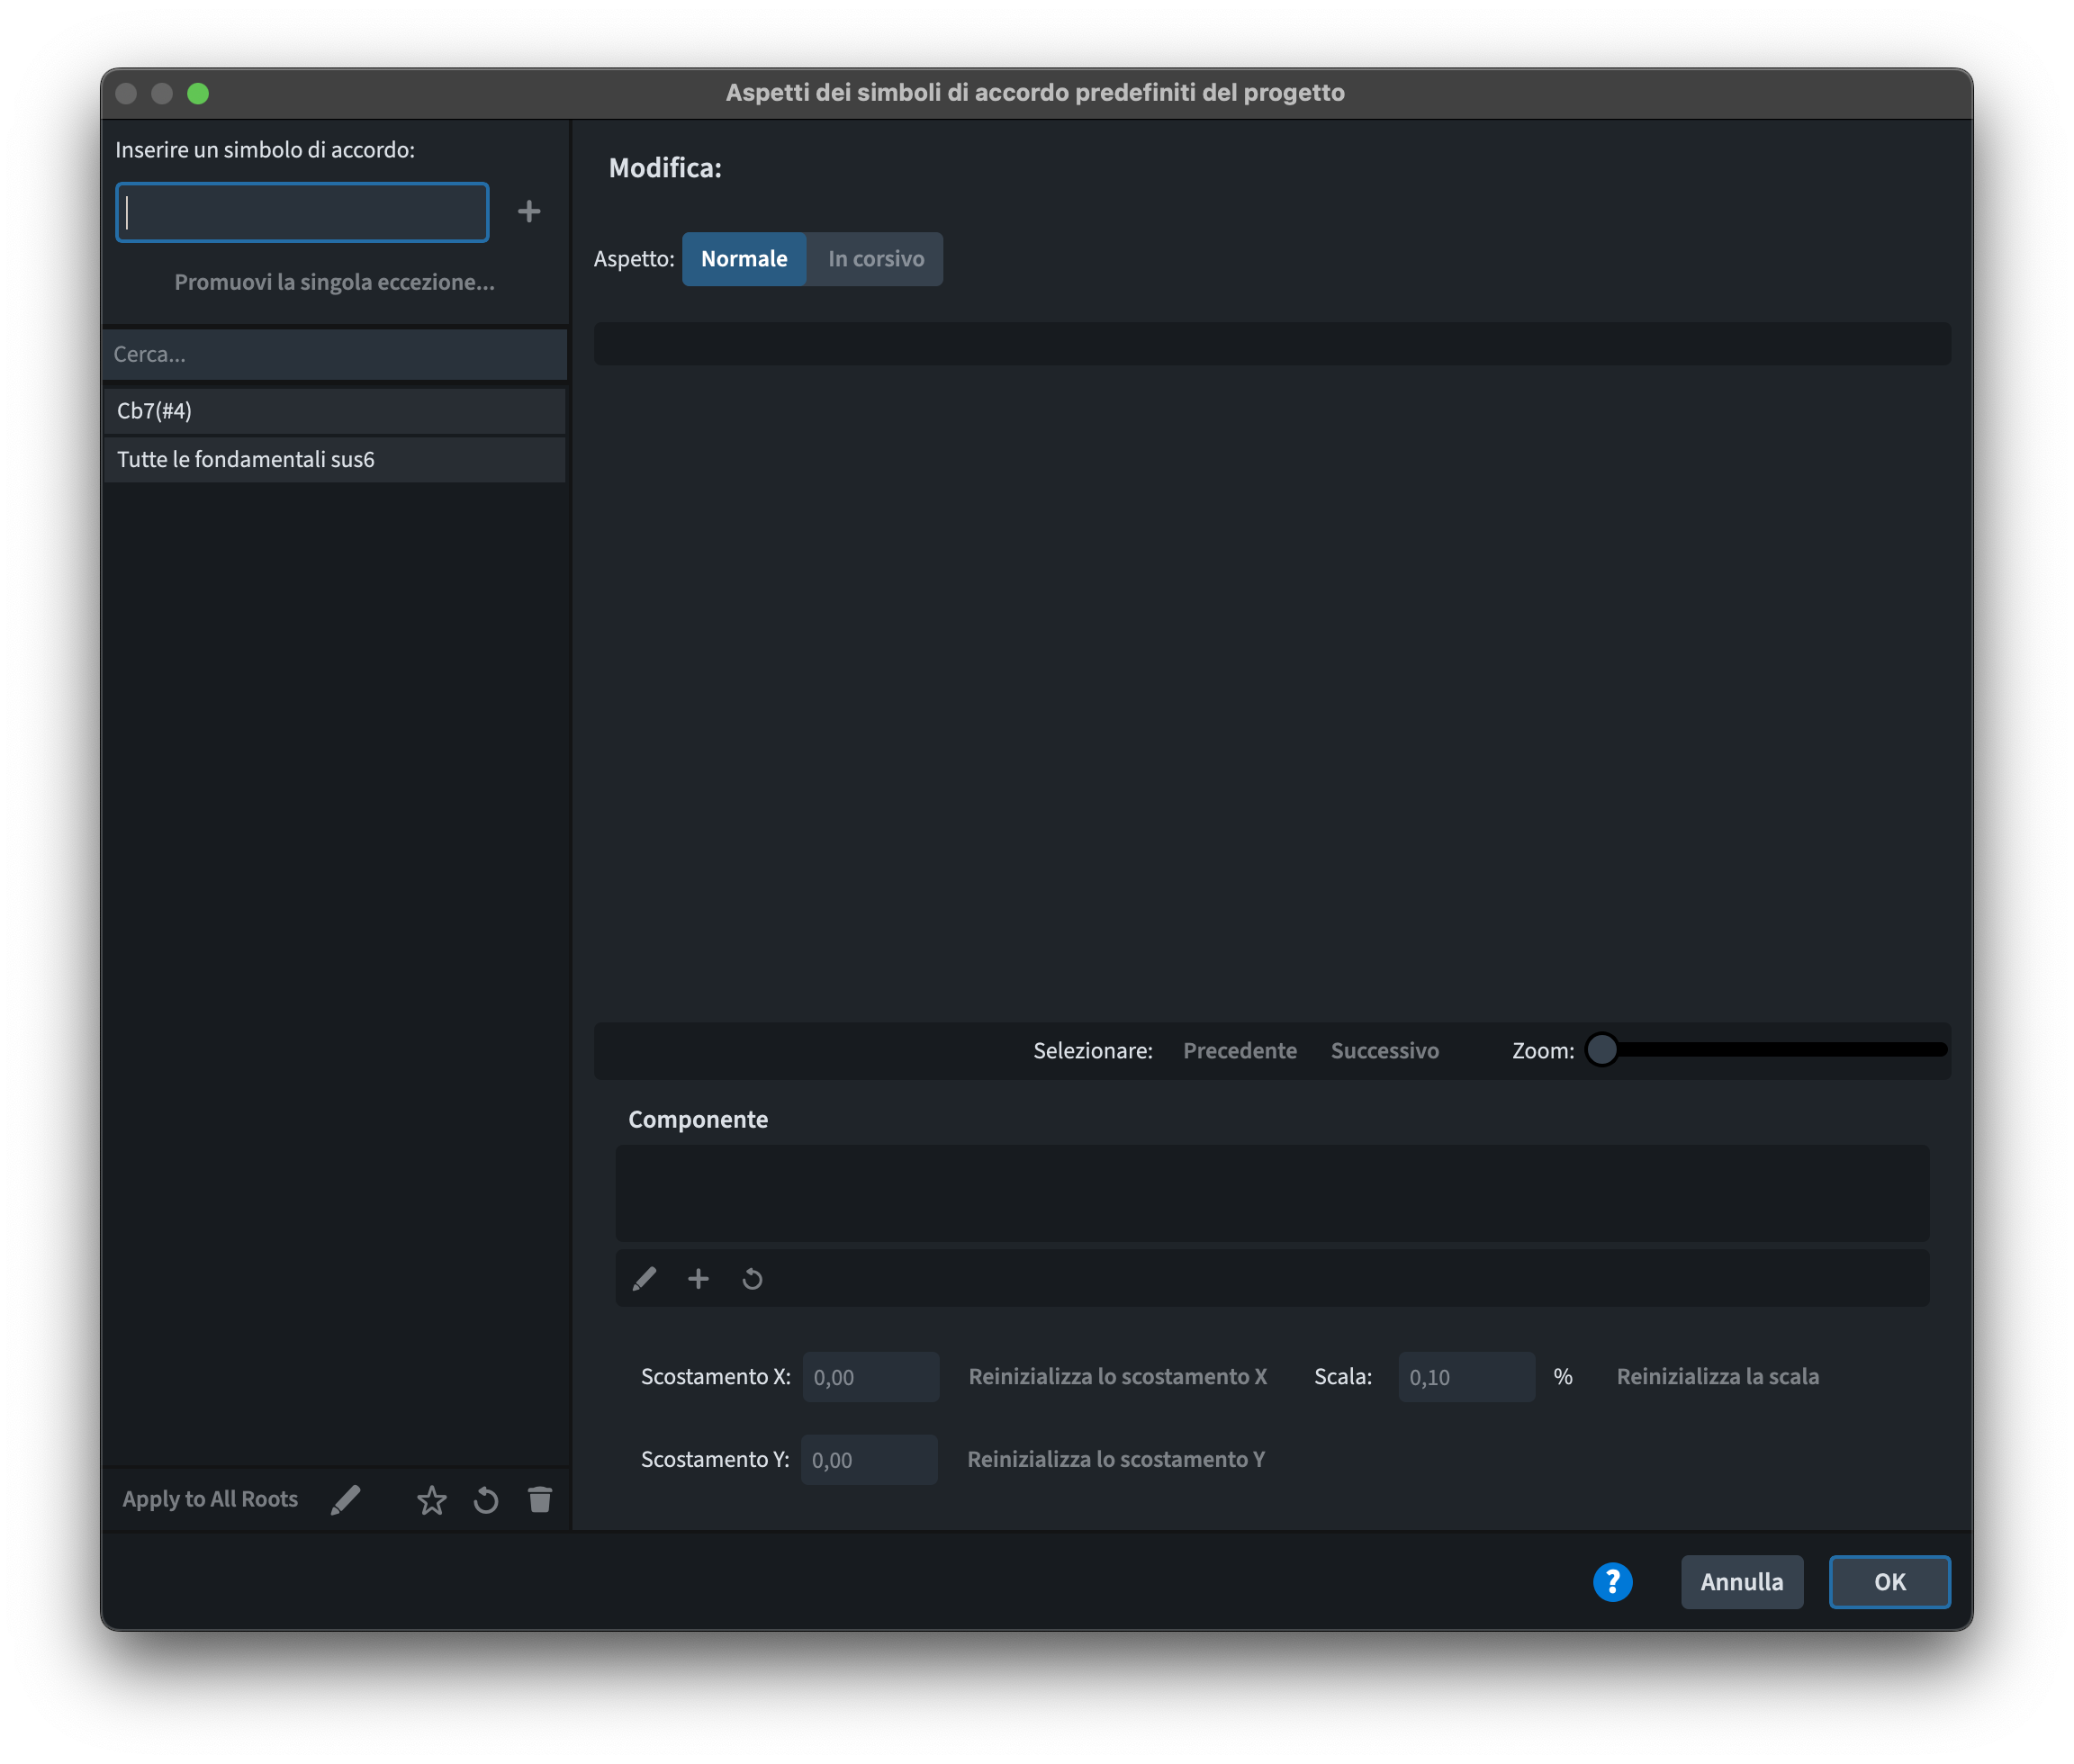The width and height of the screenshot is (2074, 1764).
Task: Add a component with the plus icon
Action: (x=698, y=1278)
